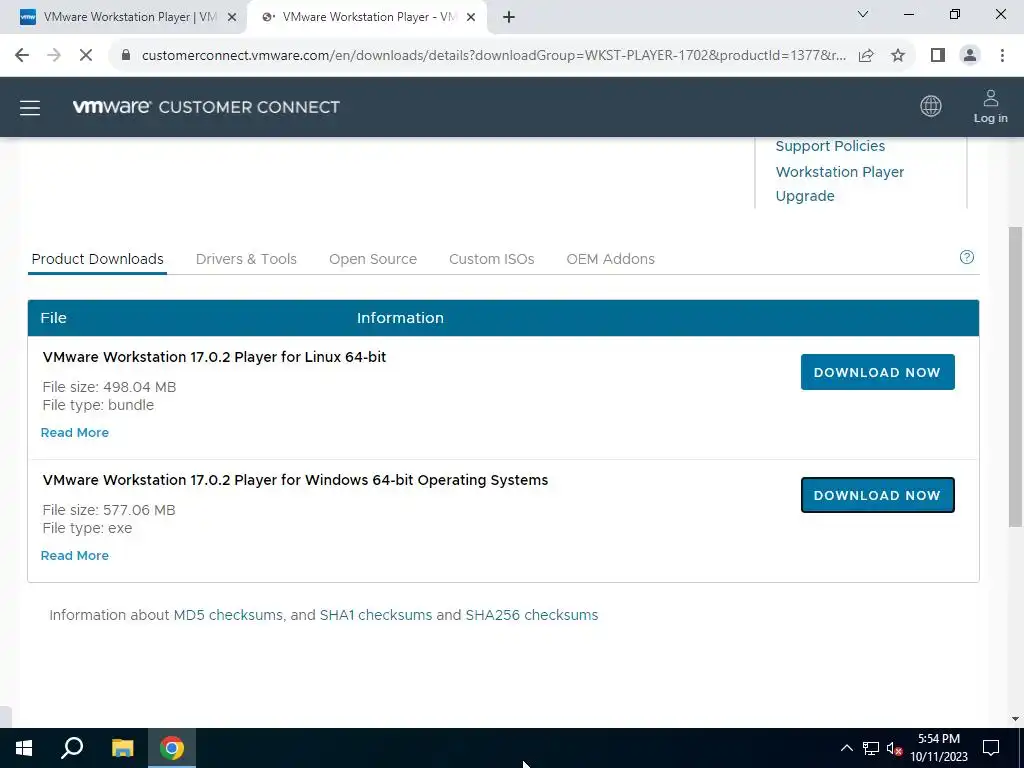The width and height of the screenshot is (1024, 768).
Task: Open the OEM Addons tab
Action: (611, 259)
